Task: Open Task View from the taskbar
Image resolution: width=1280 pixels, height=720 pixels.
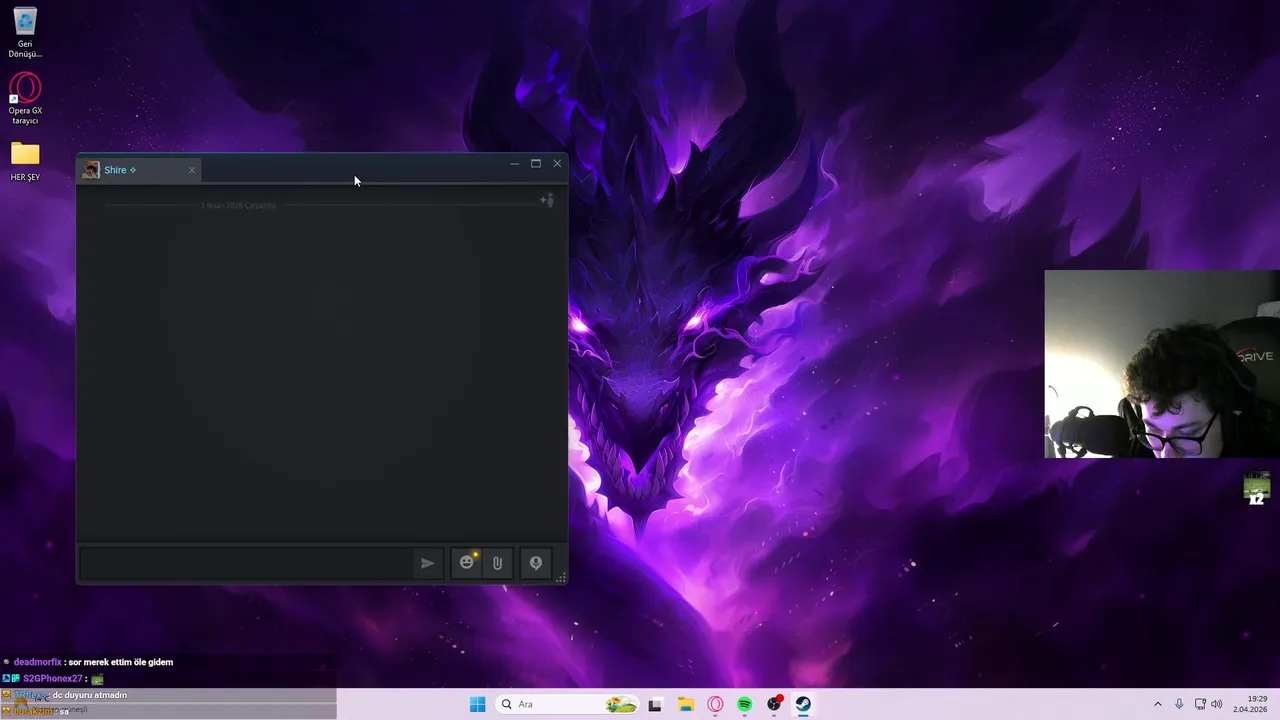Action: tap(655, 704)
